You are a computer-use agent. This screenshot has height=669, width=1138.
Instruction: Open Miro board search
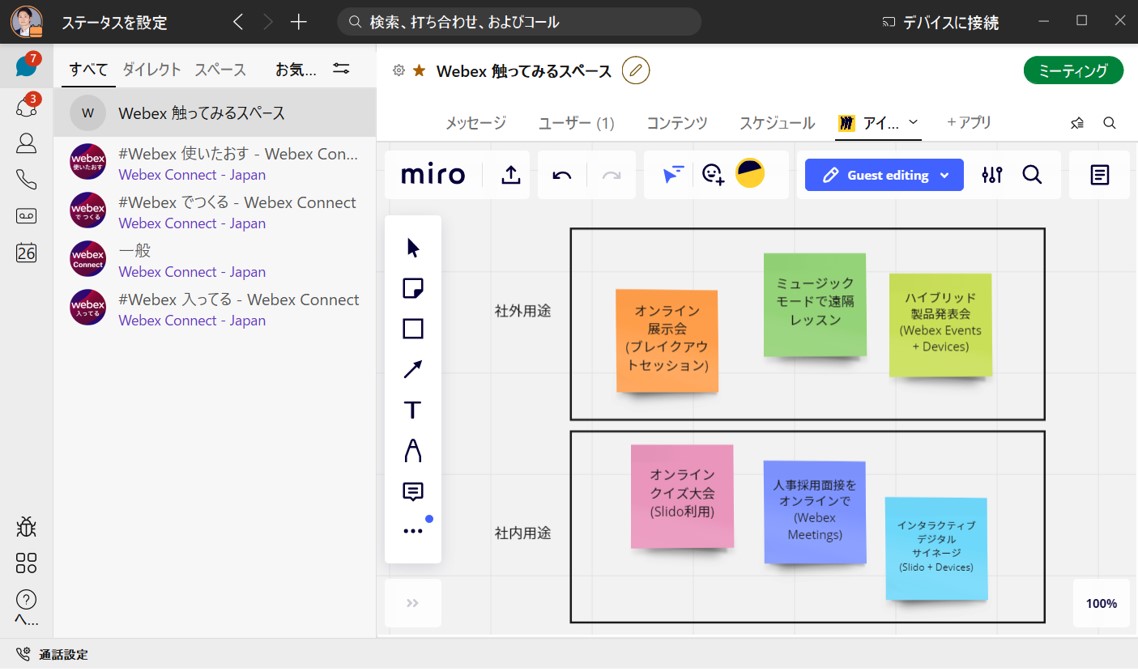1034,174
